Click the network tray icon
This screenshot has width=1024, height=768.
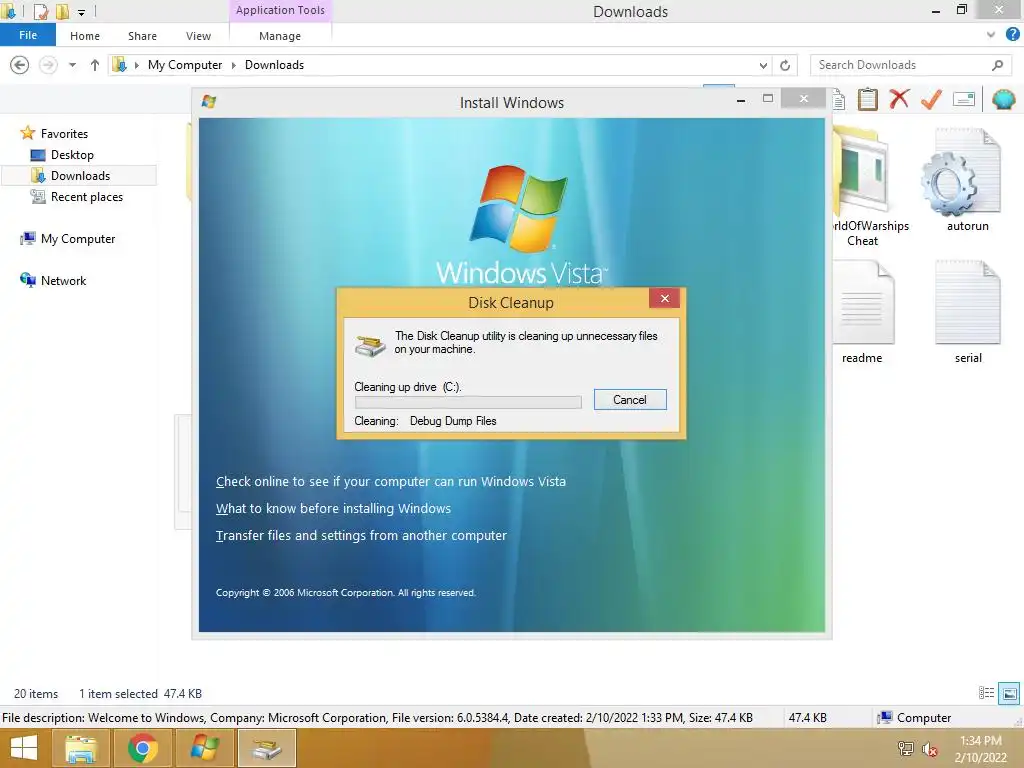[x=905, y=748]
